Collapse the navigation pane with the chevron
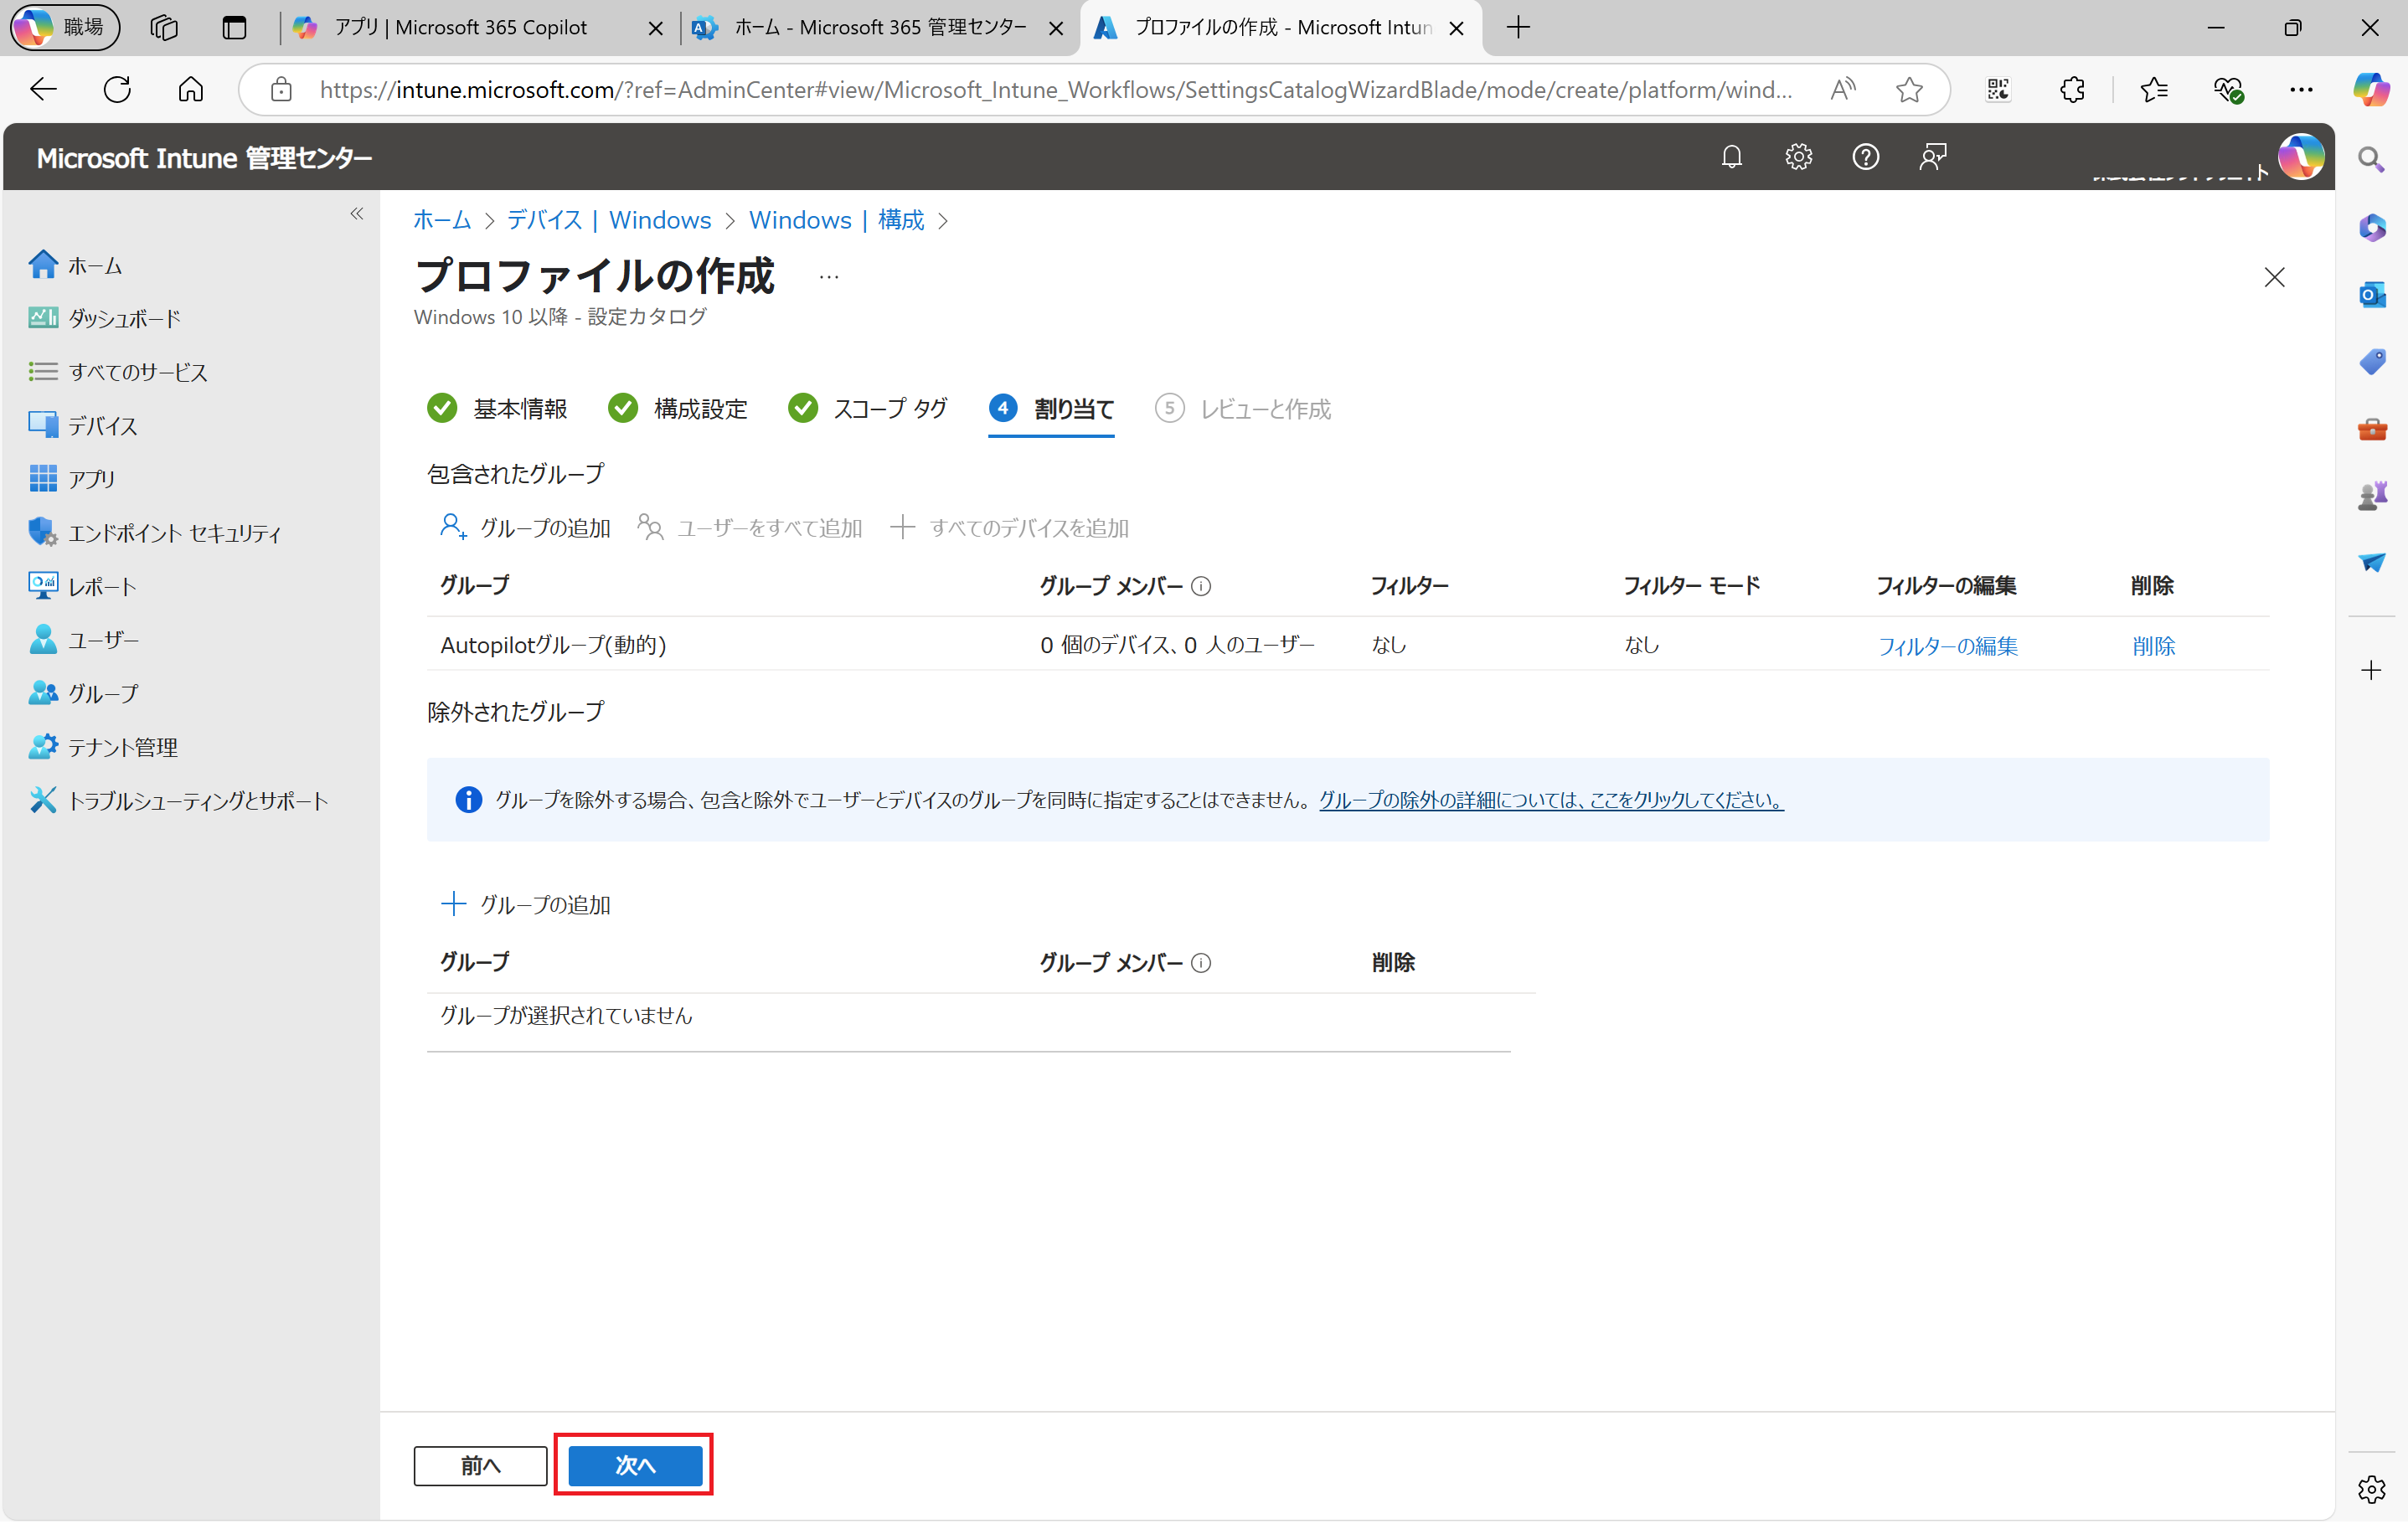 357,213
